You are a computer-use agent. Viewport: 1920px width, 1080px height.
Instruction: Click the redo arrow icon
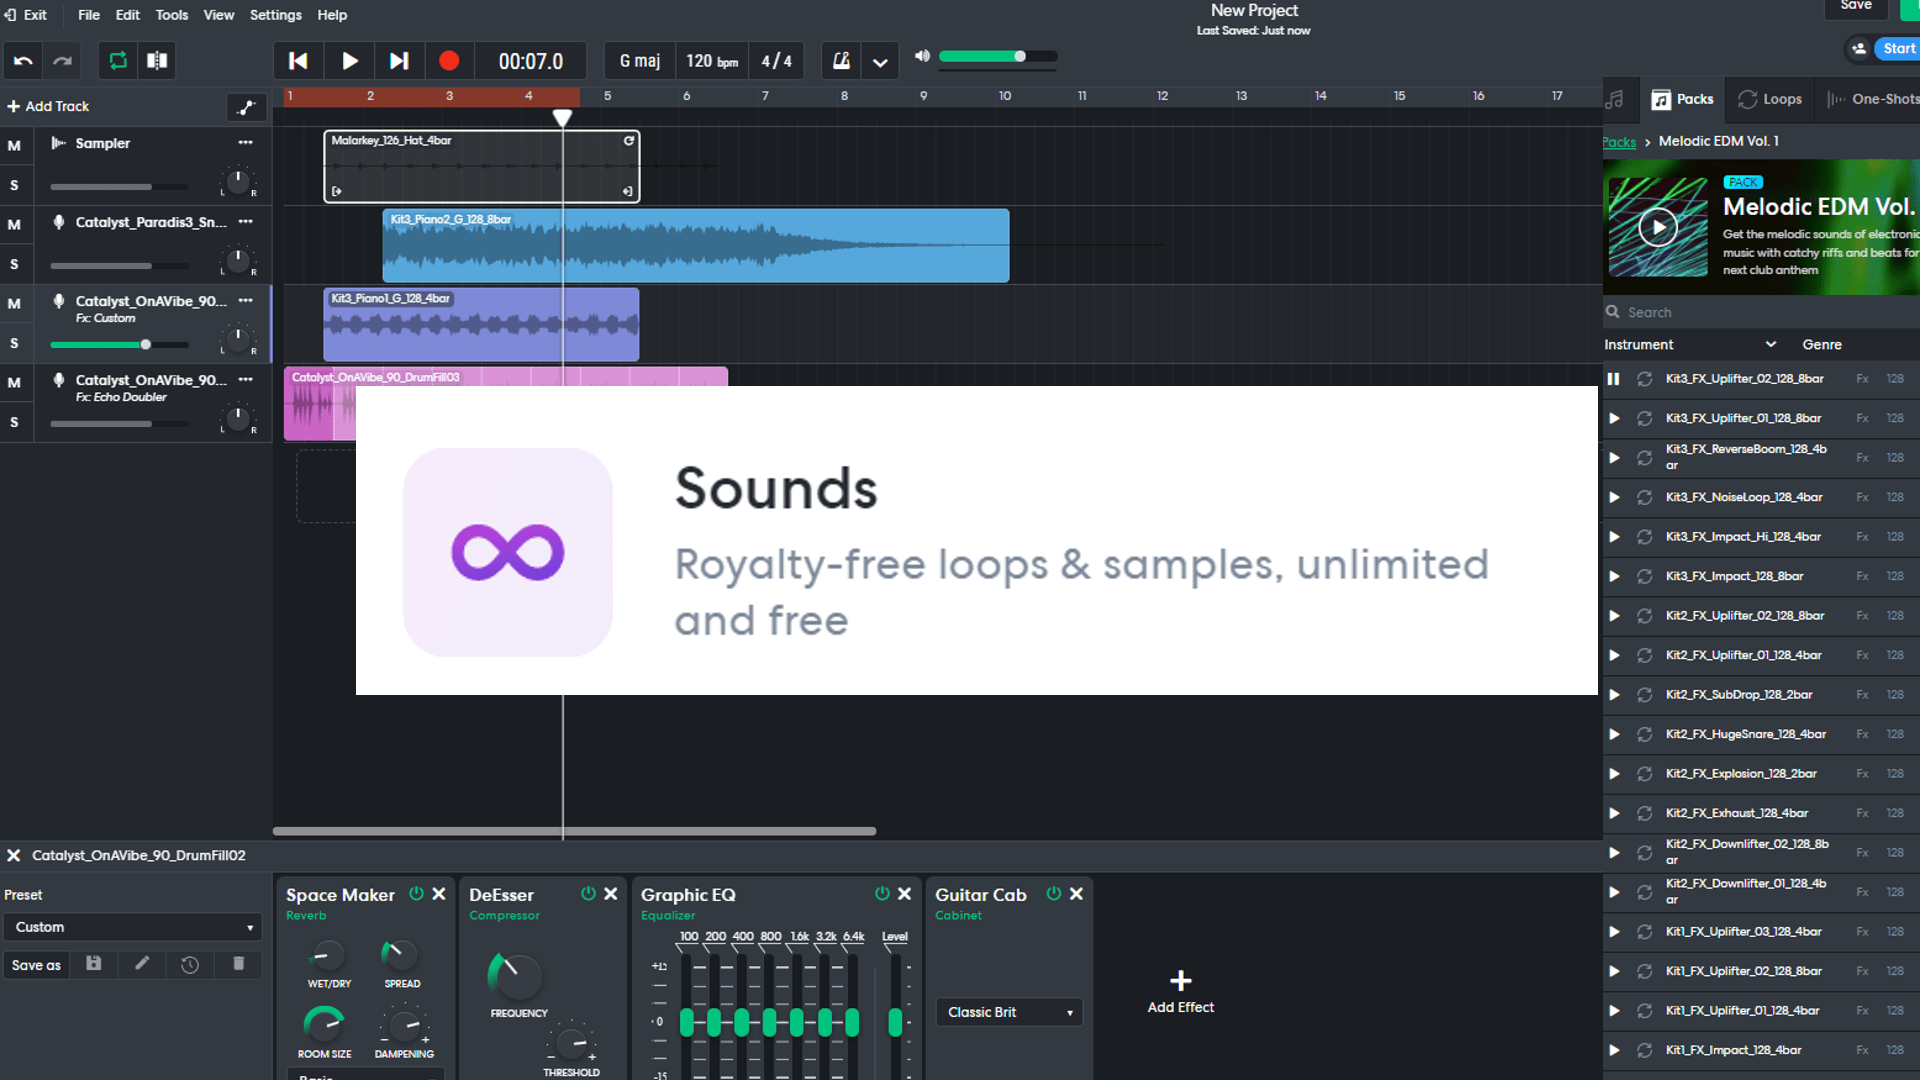(62, 61)
